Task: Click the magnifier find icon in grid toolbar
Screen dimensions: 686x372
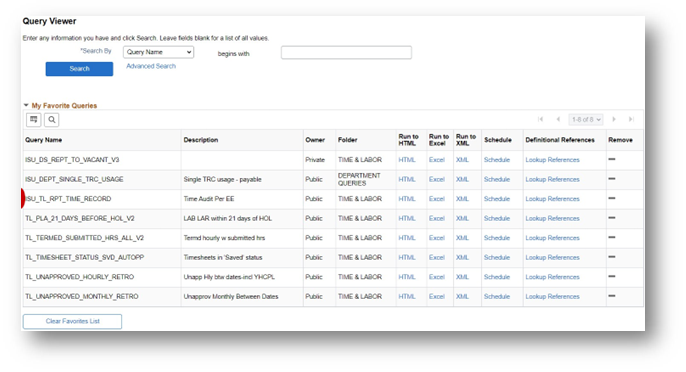Action: (52, 119)
